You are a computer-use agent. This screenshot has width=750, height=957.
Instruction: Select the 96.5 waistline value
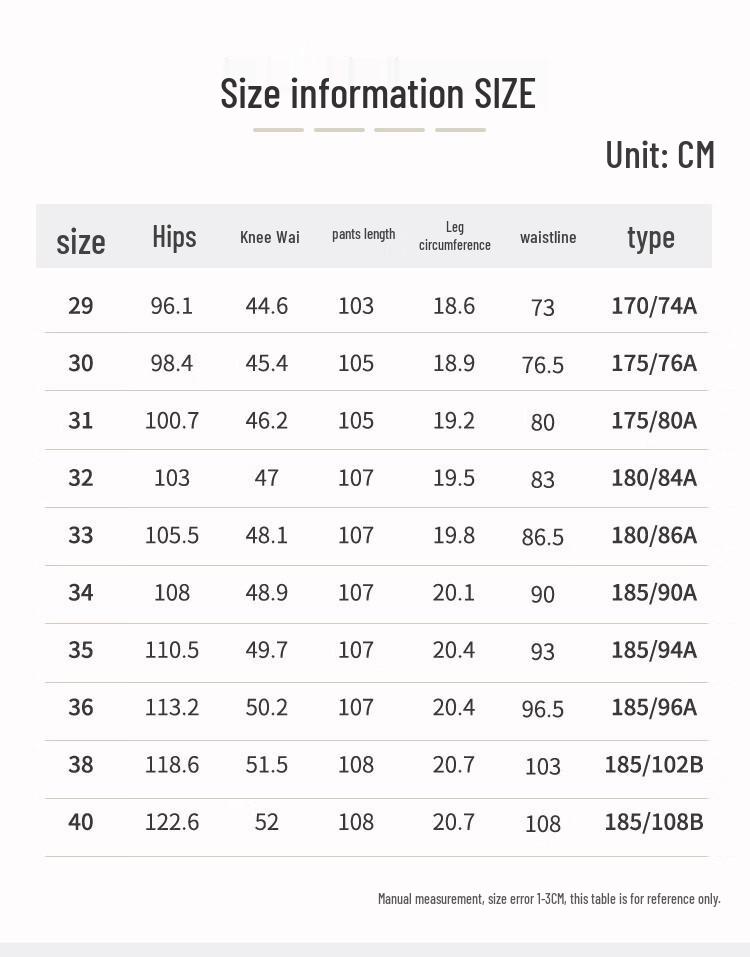(543, 709)
